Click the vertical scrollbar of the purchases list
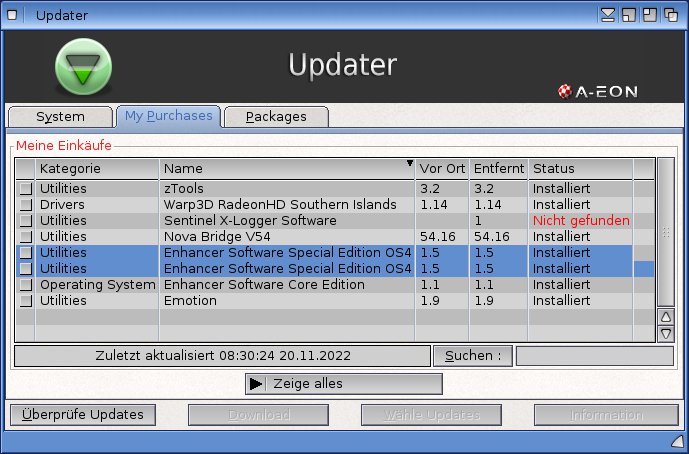The height and width of the screenshot is (454, 689). [x=666, y=232]
